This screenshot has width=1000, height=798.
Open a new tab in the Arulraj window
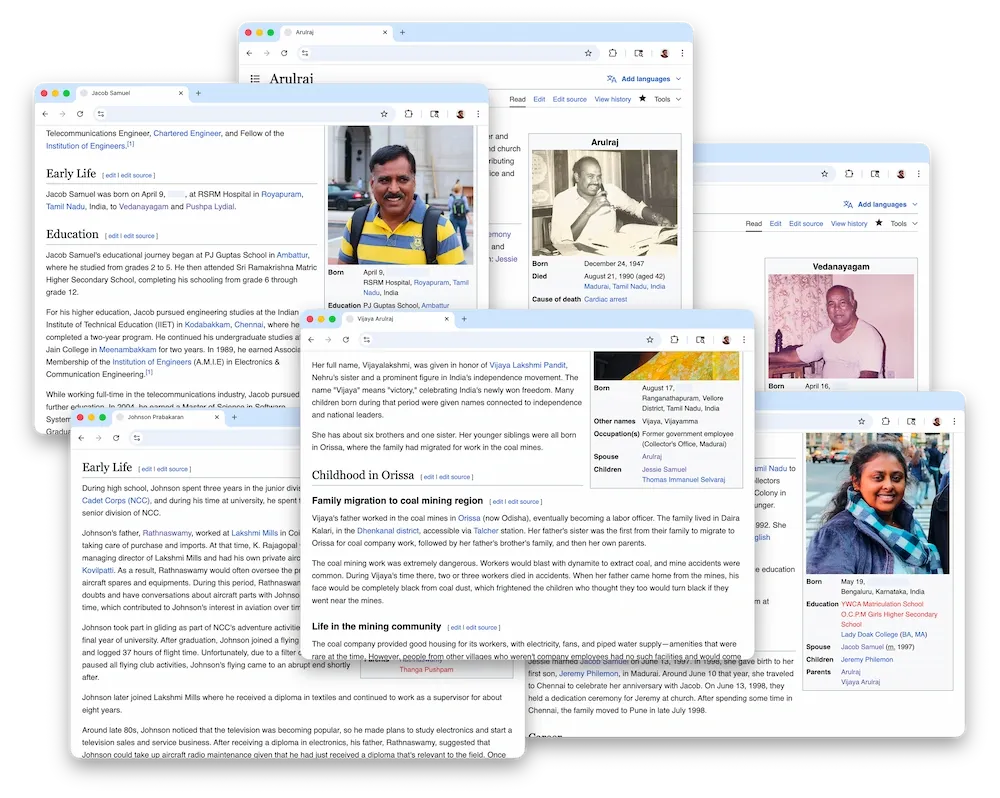402,33
